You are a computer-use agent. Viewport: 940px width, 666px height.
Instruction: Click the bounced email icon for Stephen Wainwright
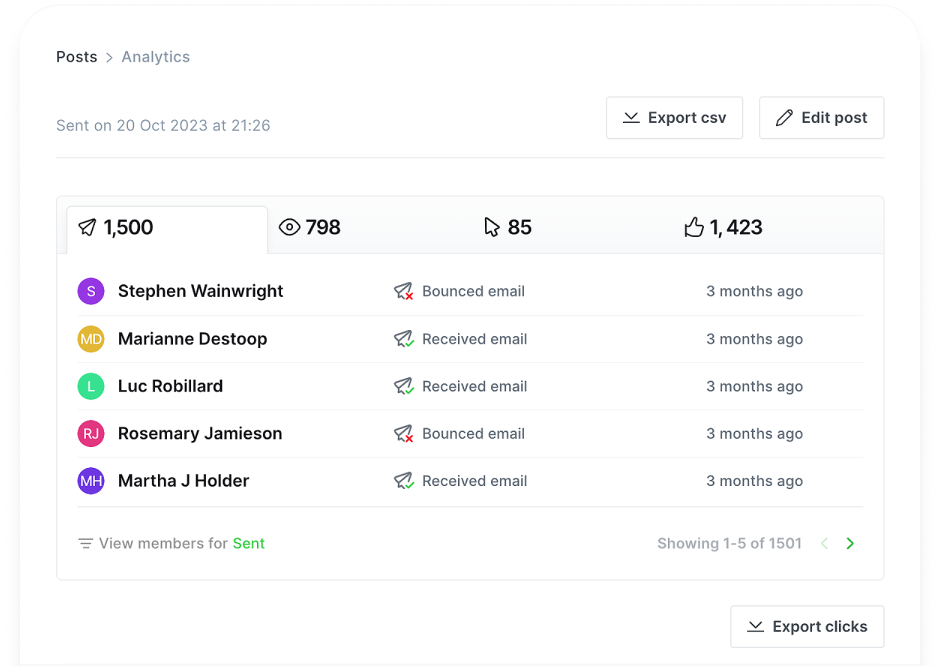pyautogui.click(x=402, y=291)
